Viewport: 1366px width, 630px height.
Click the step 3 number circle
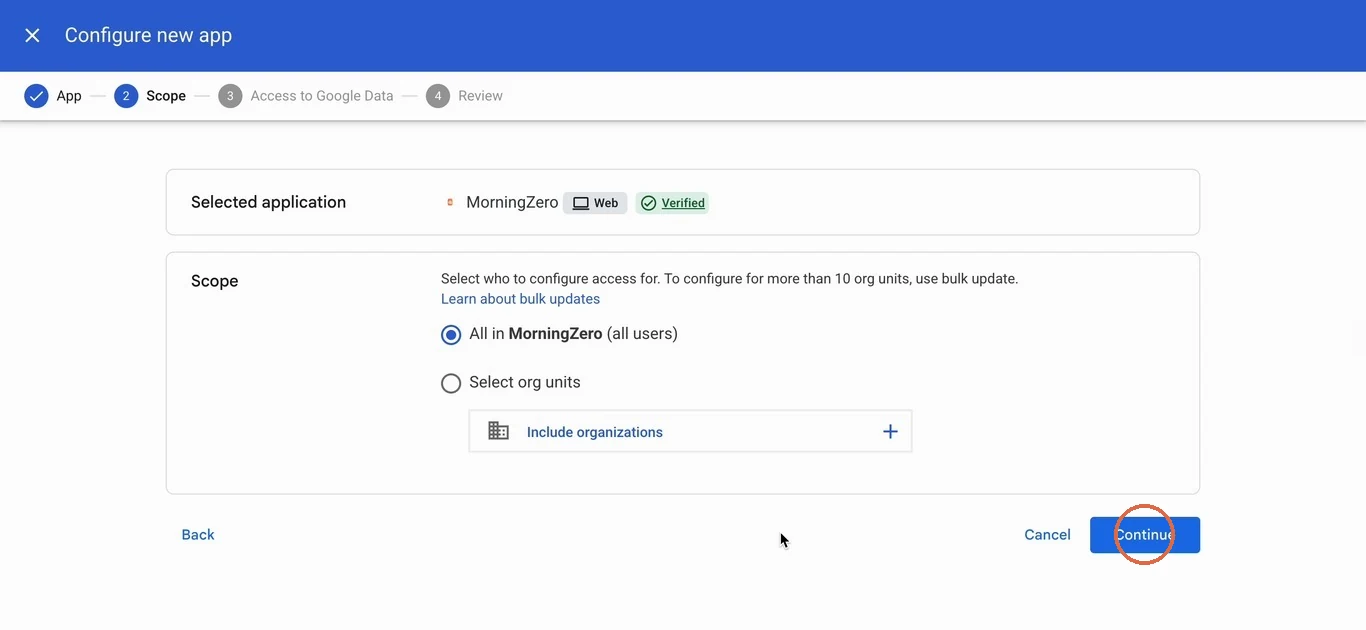pos(230,96)
